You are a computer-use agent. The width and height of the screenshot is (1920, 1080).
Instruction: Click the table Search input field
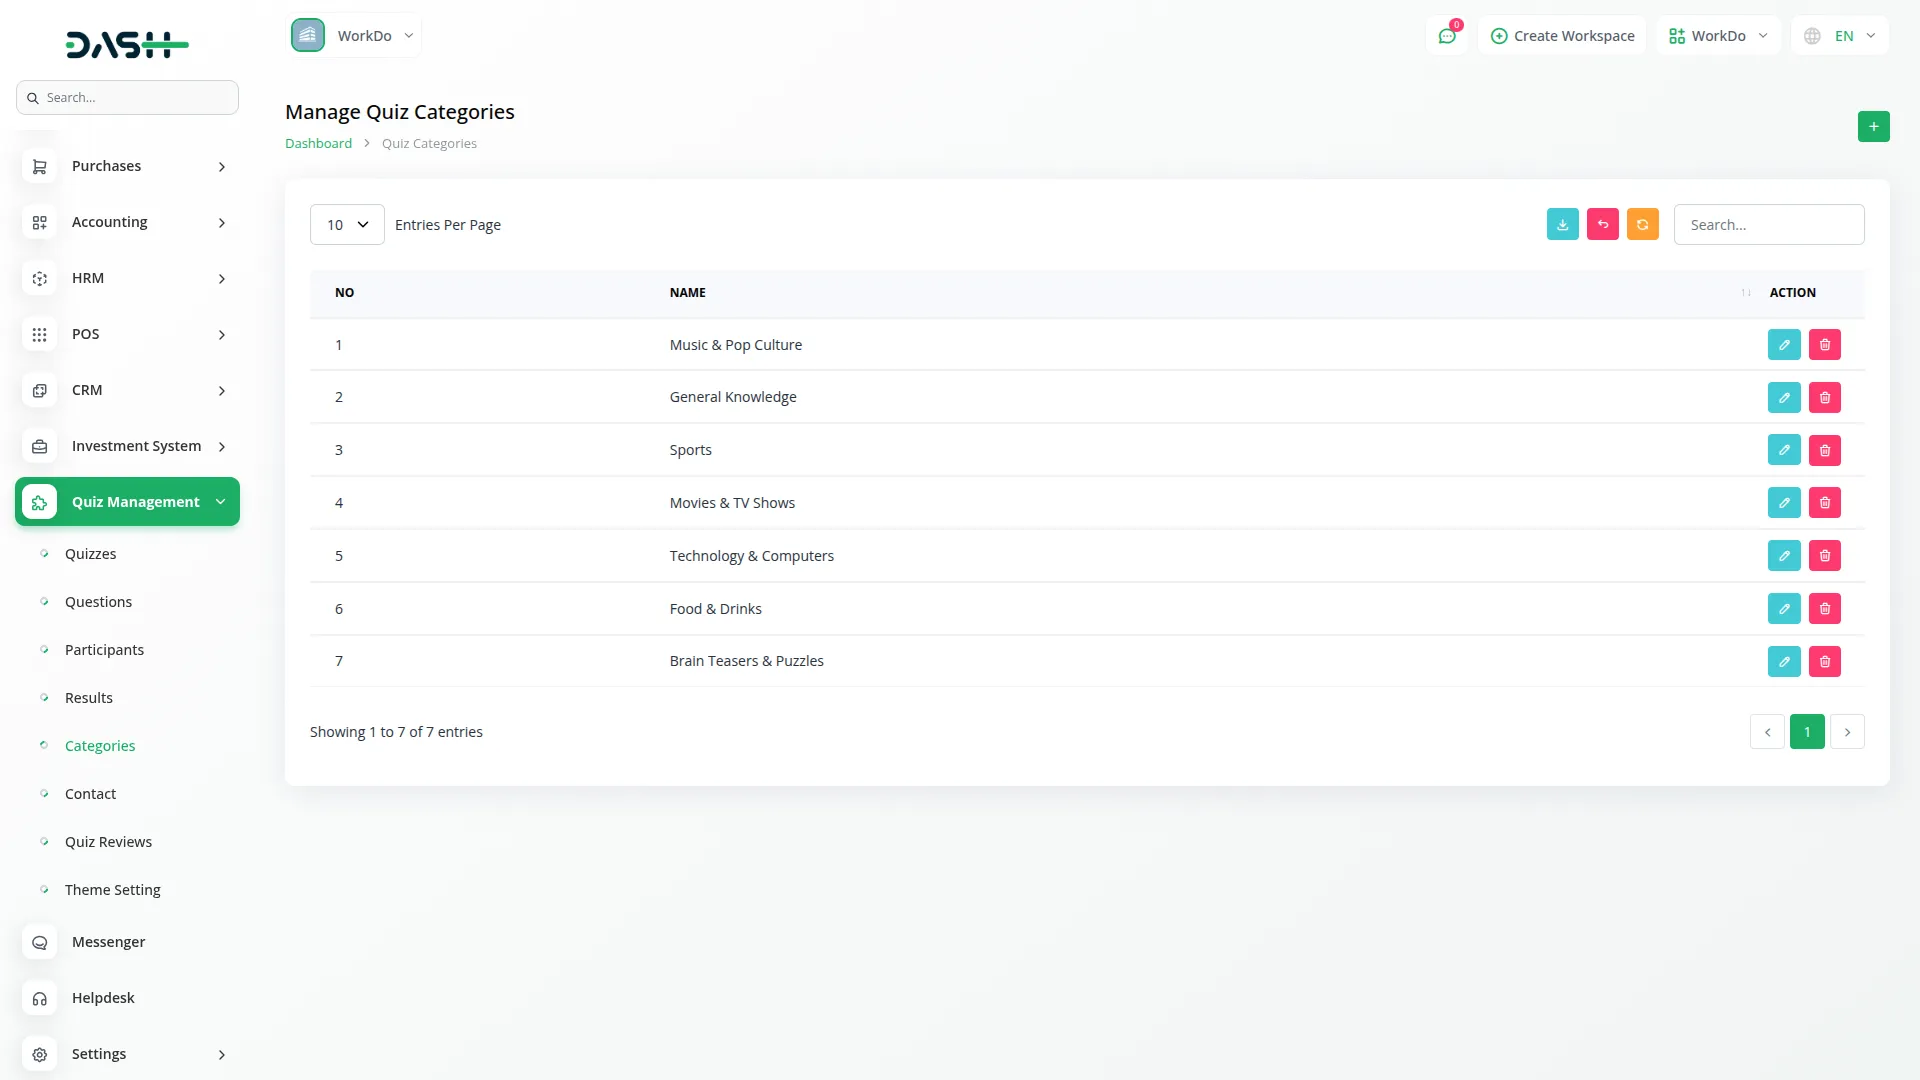[x=1769, y=224]
